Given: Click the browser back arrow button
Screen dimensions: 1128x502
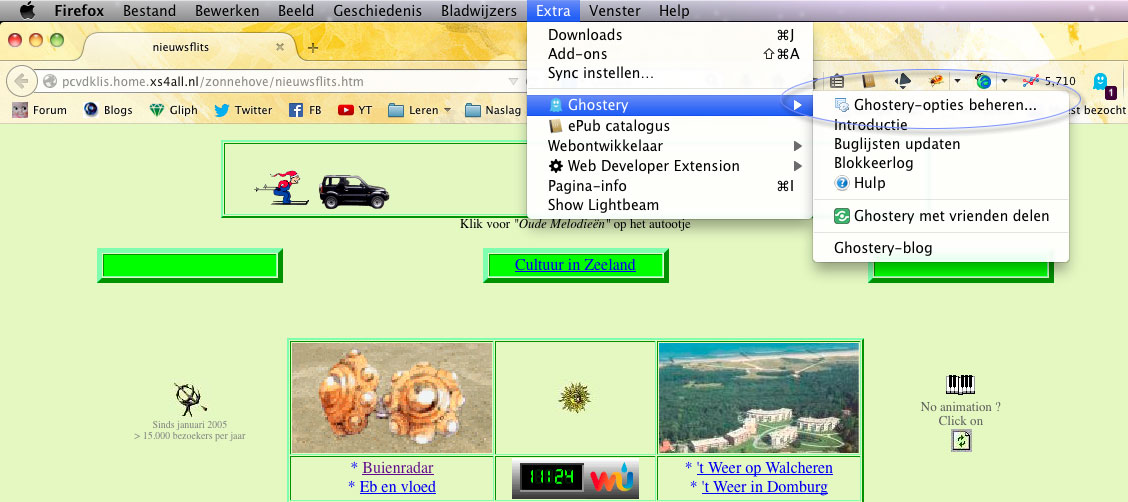Looking at the screenshot, I should [x=19, y=81].
